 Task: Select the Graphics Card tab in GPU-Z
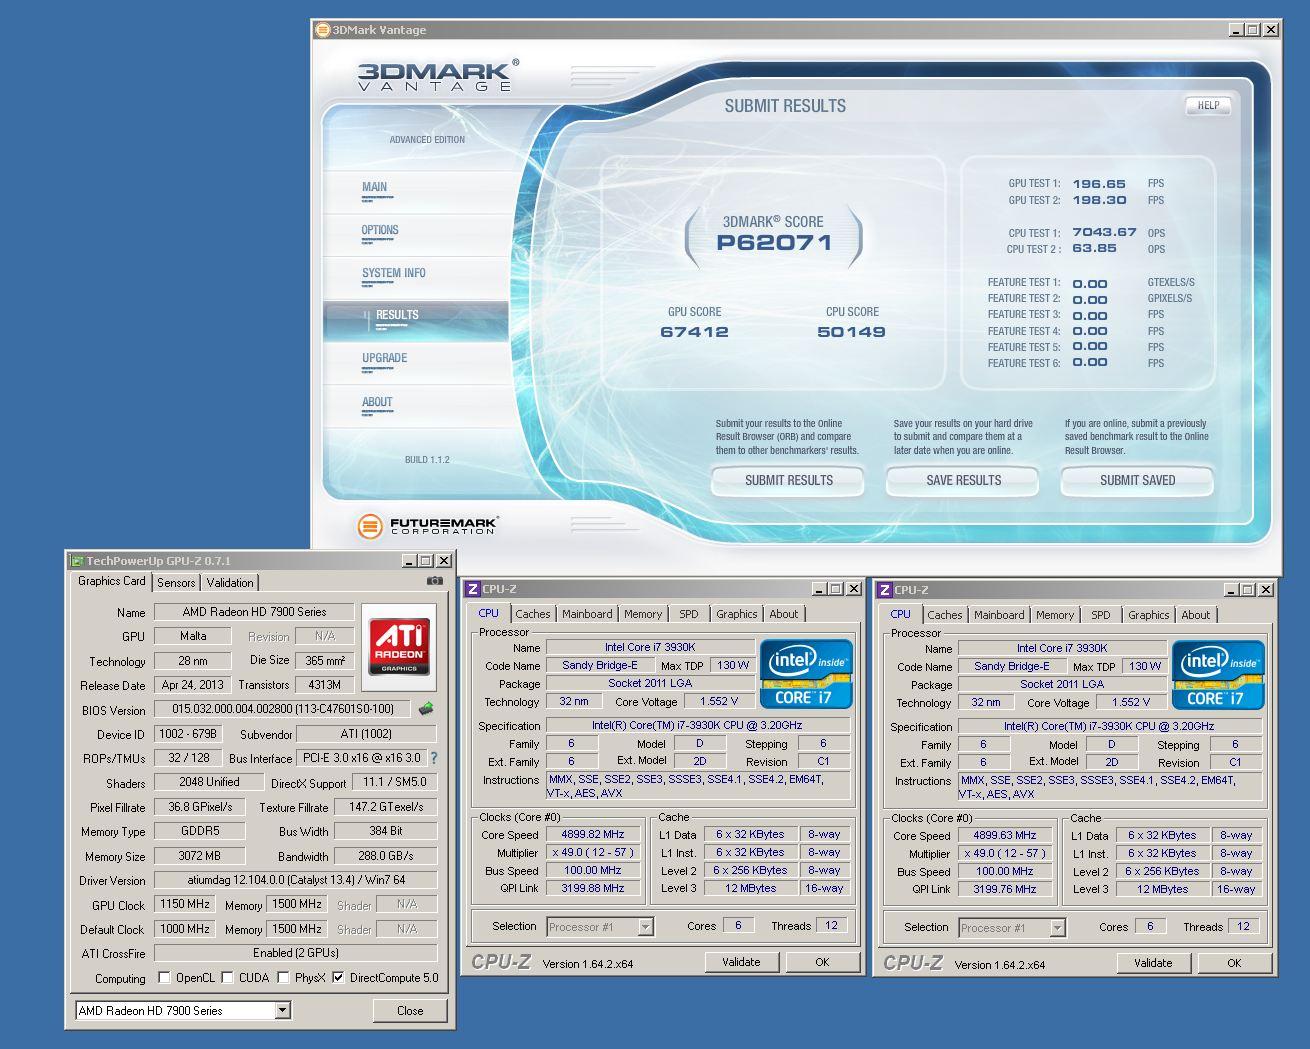pos(112,581)
